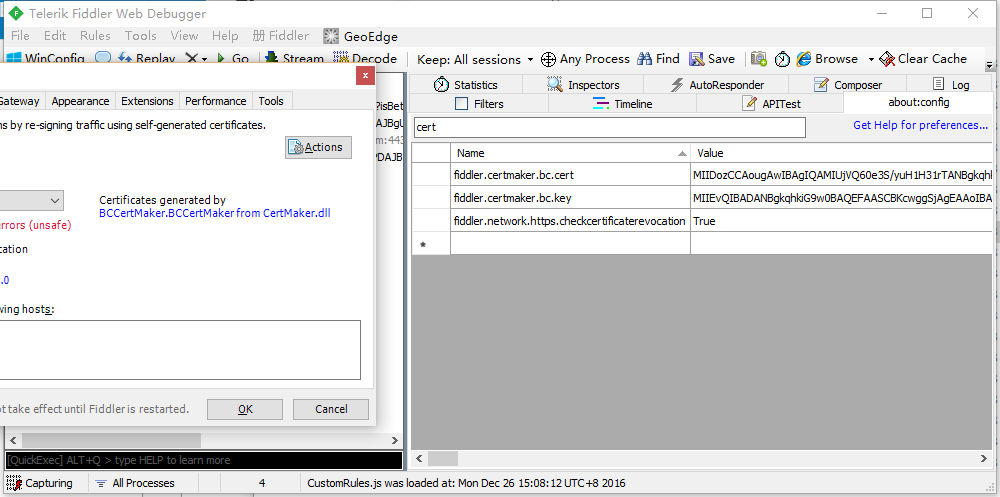The width and height of the screenshot is (1000, 497).
Task: Click the Find binoculars button
Action: (x=659, y=59)
